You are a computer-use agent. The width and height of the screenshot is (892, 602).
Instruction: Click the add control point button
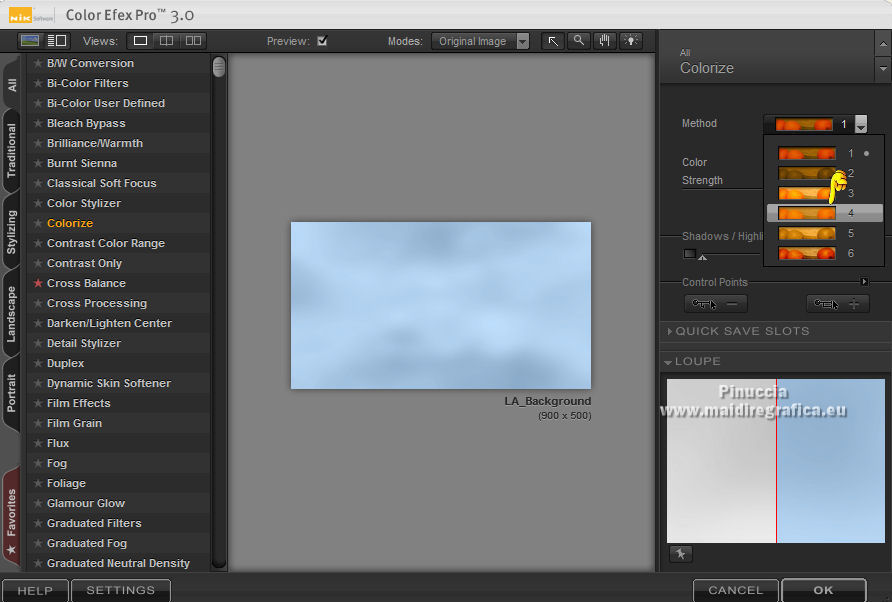838,304
